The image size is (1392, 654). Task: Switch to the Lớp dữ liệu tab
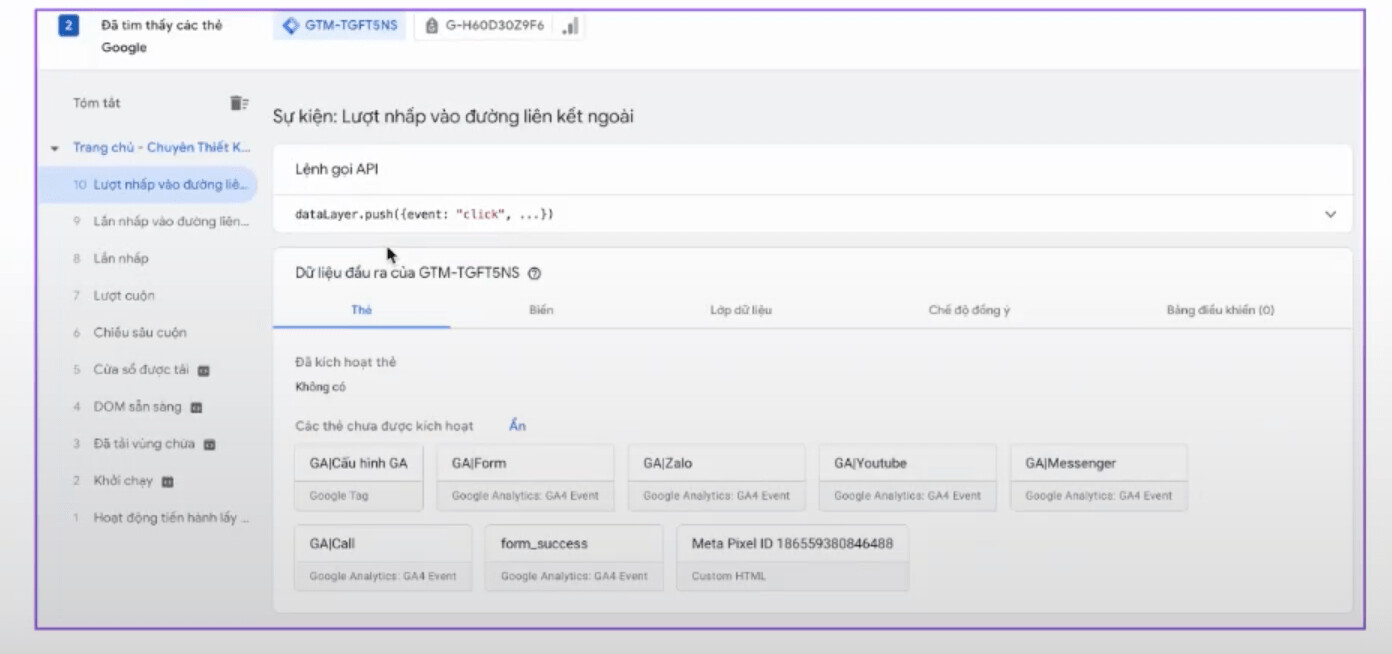741,310
